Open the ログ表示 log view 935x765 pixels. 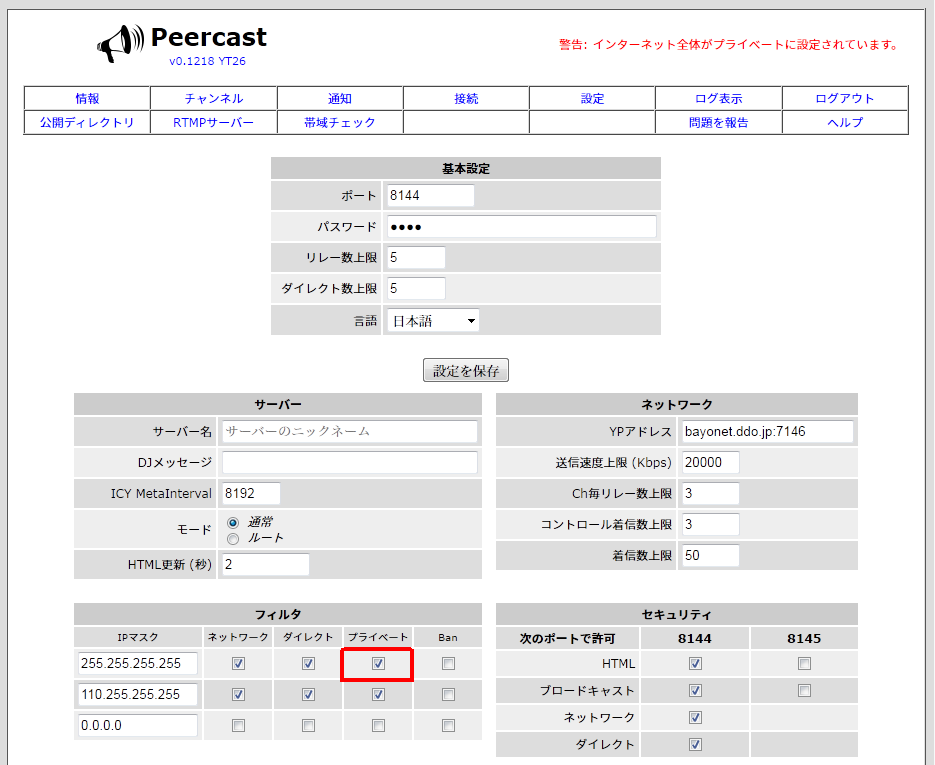click(717, 98)
